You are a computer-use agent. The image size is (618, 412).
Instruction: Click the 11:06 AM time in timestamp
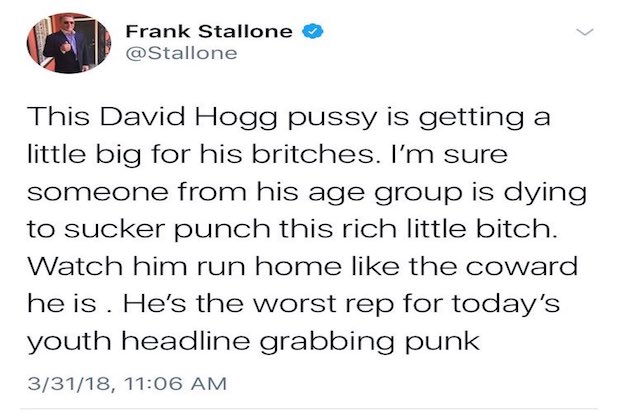[x=175, y=384]
